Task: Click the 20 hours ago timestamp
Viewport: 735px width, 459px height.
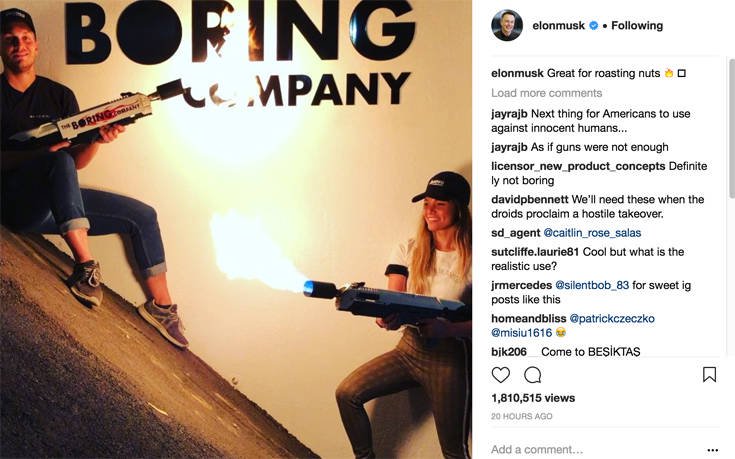Action: (522, 416)
